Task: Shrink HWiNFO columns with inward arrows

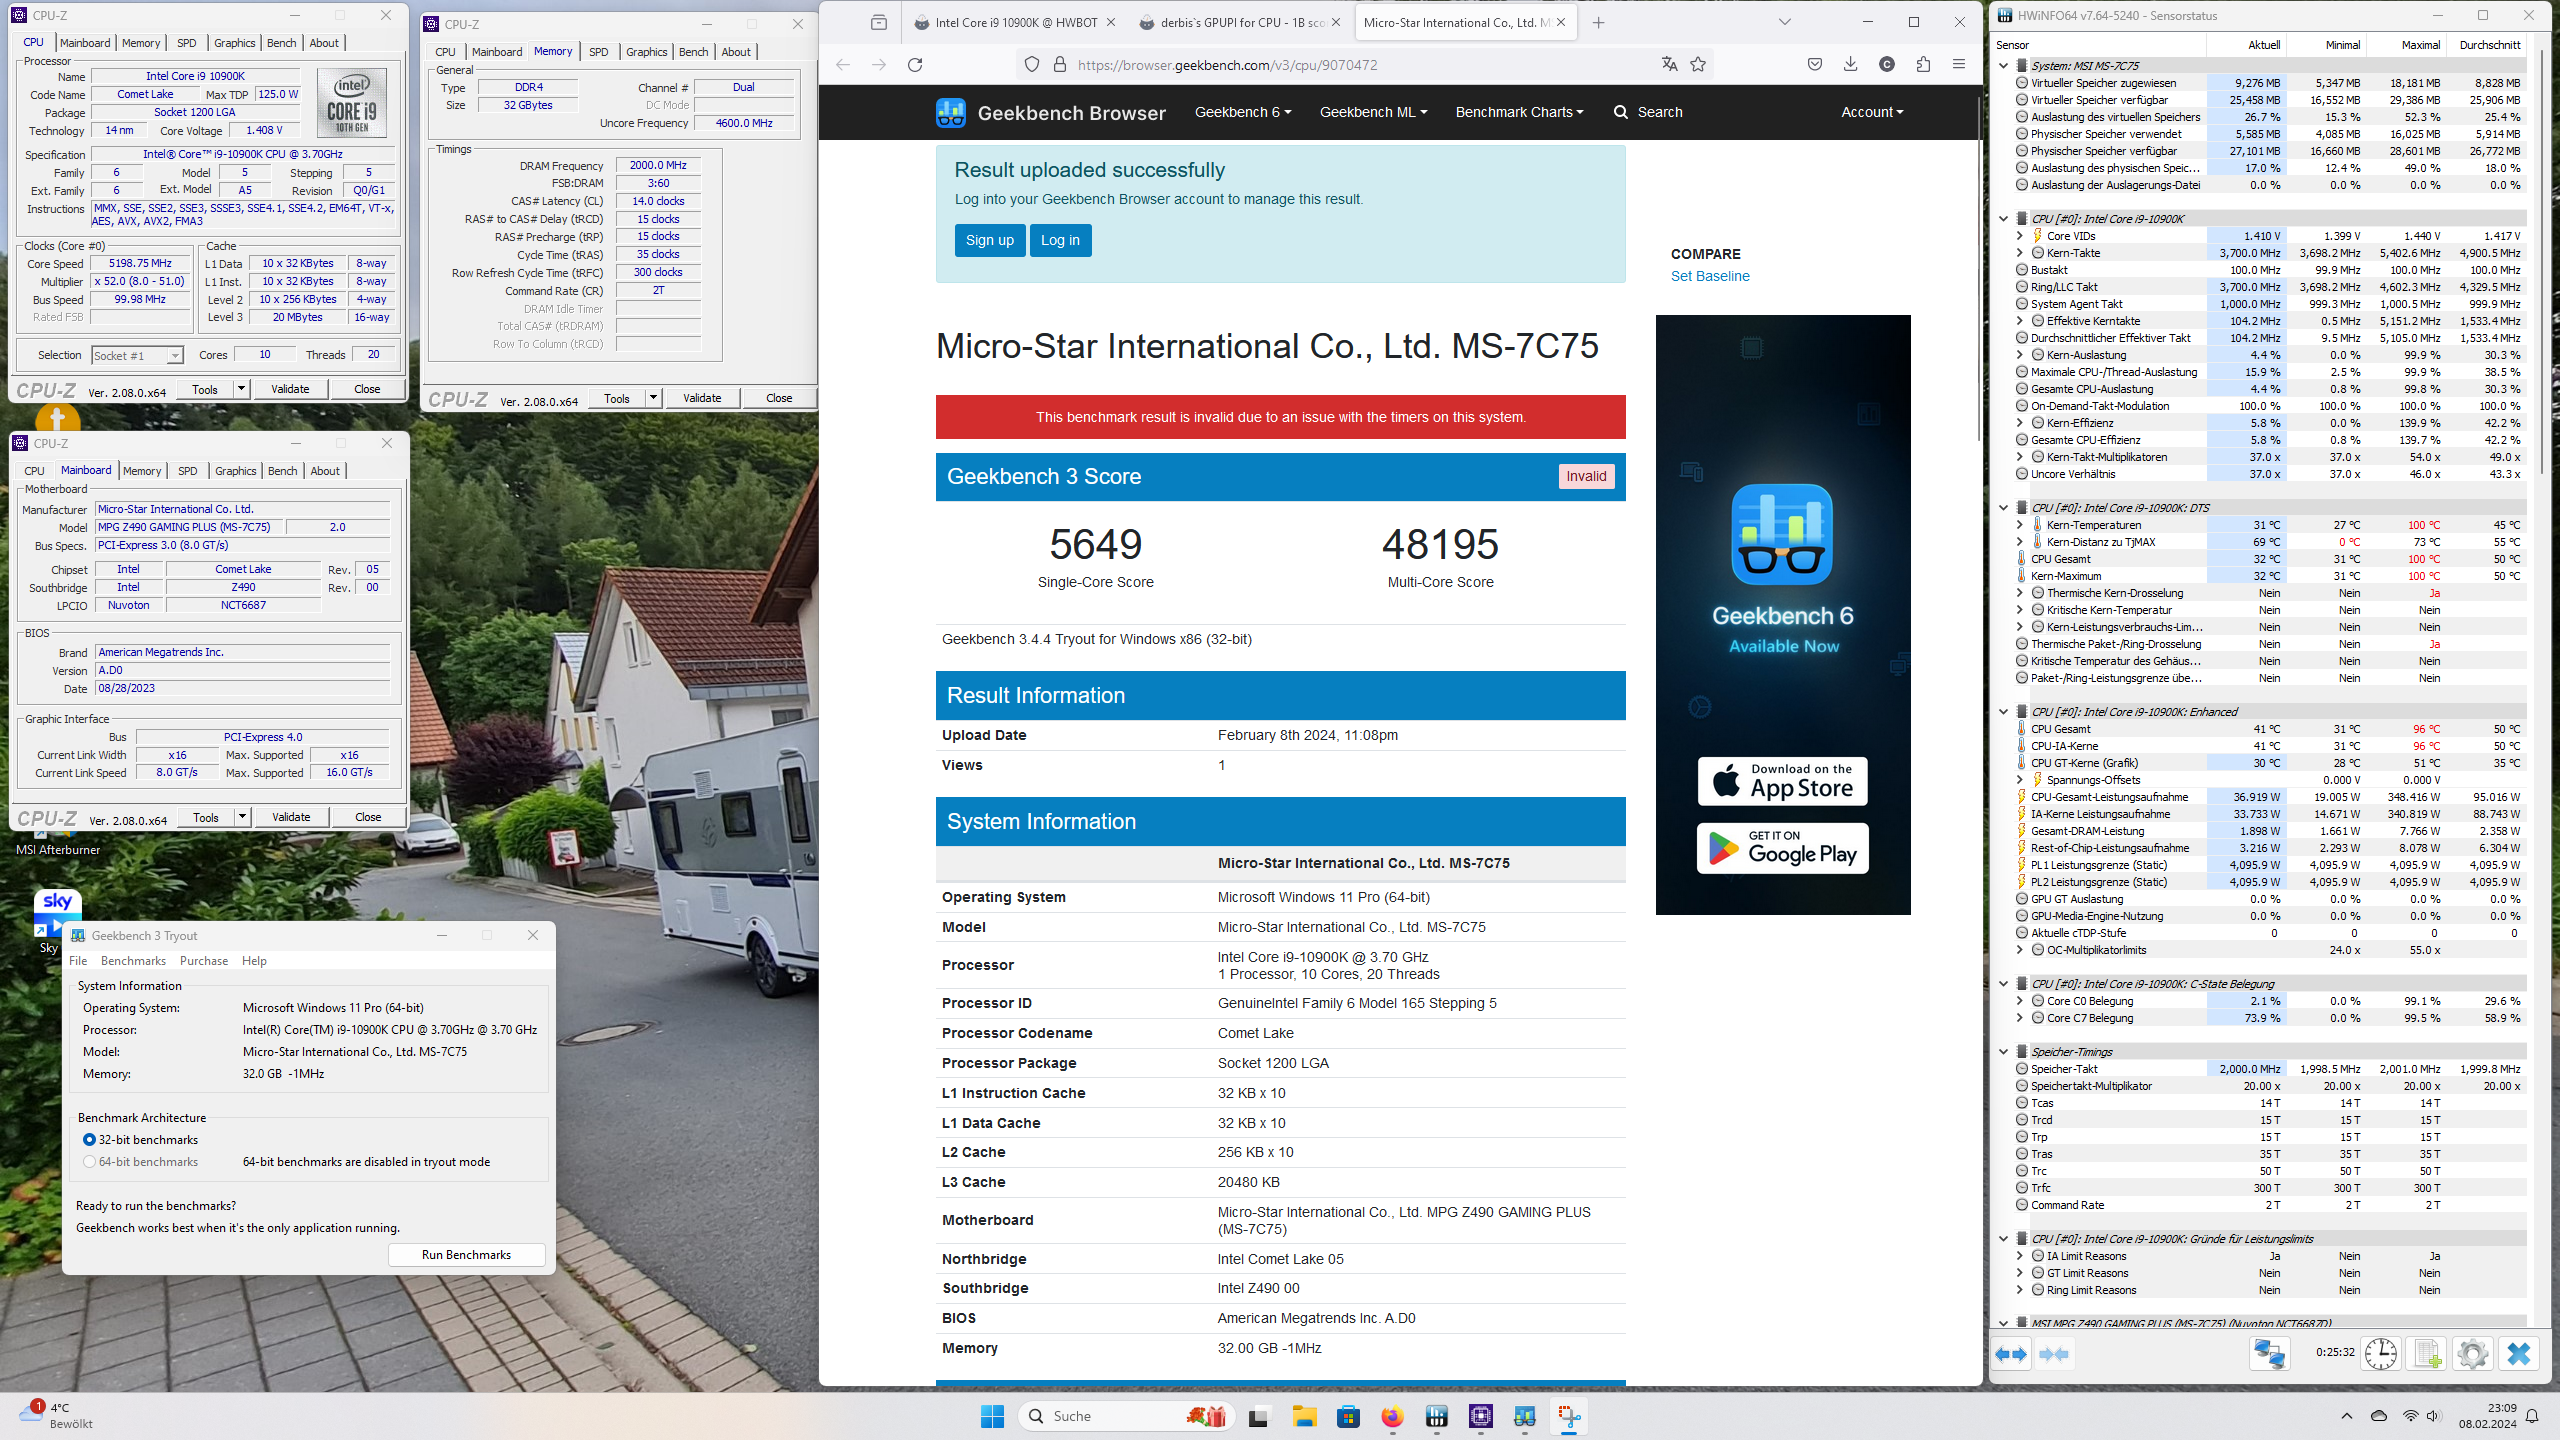Action: click(2054, 1354)
